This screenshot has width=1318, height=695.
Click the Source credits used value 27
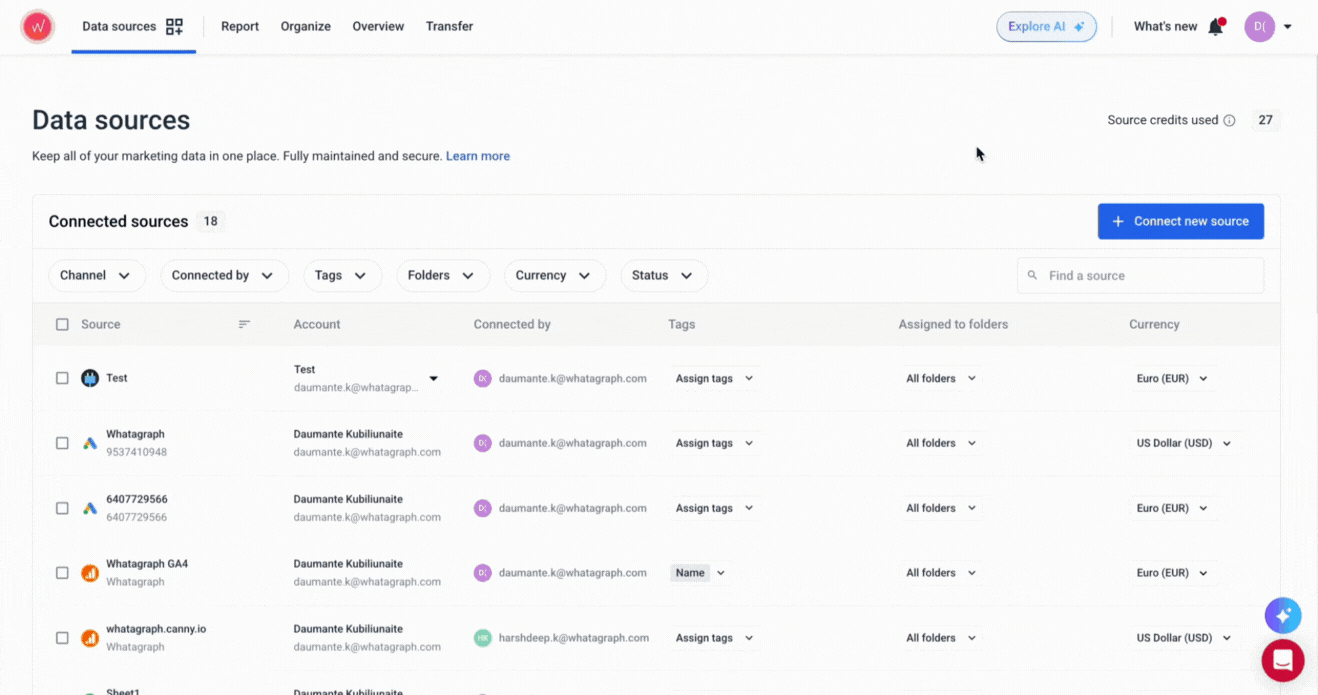(1266, 120)
